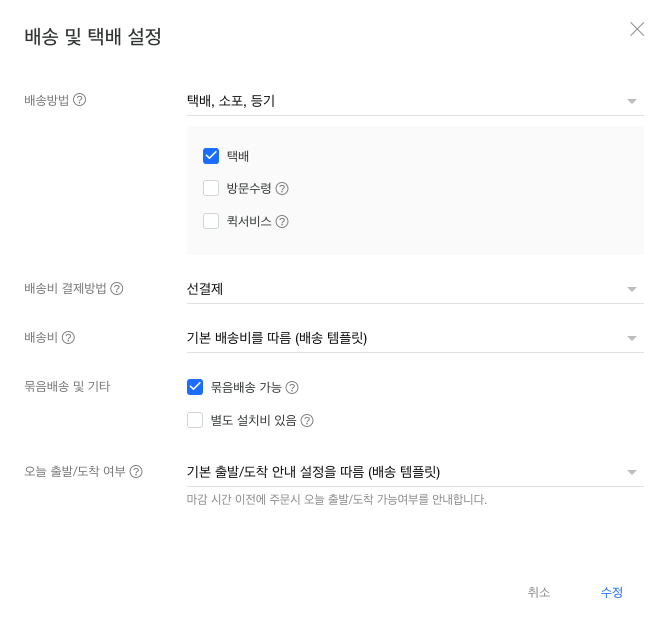Viewport: 668px width, 620px height.
Task: Check the 퀵서비스 option
Action: click(211, 221)
